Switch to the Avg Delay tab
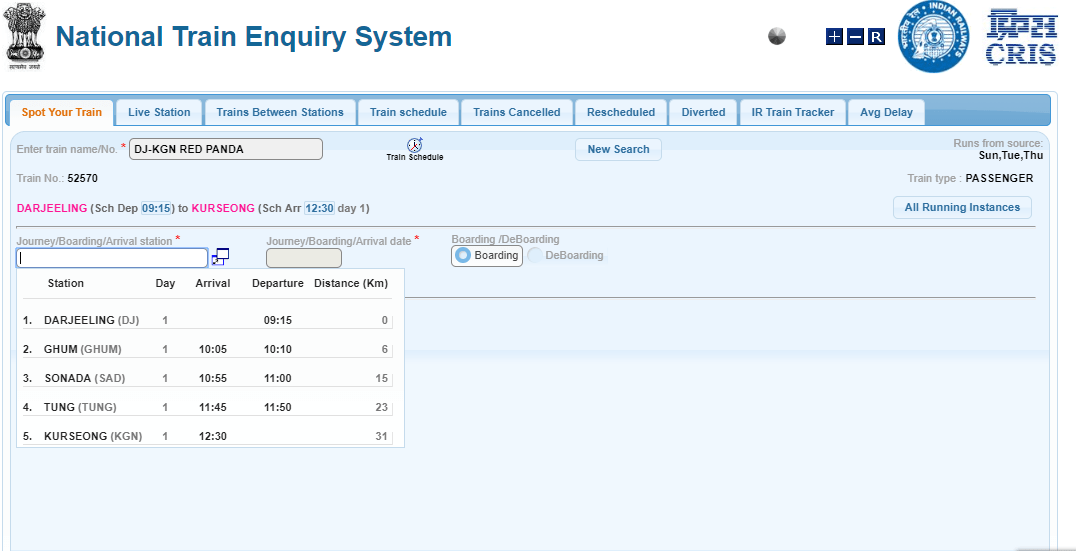The width and height of the screenshot is (1076, 551). (x=887, y=113)
